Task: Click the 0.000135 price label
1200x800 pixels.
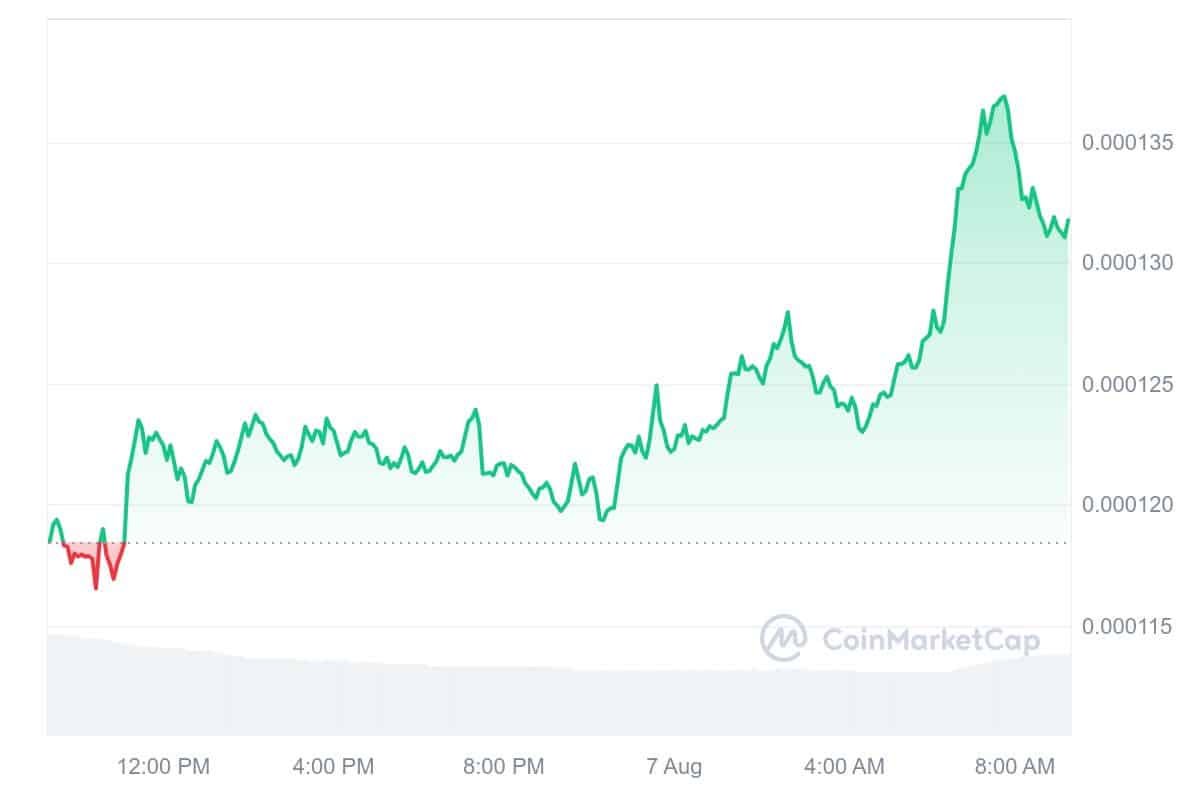Action: pyautogui.click(x=1129, y=143)
